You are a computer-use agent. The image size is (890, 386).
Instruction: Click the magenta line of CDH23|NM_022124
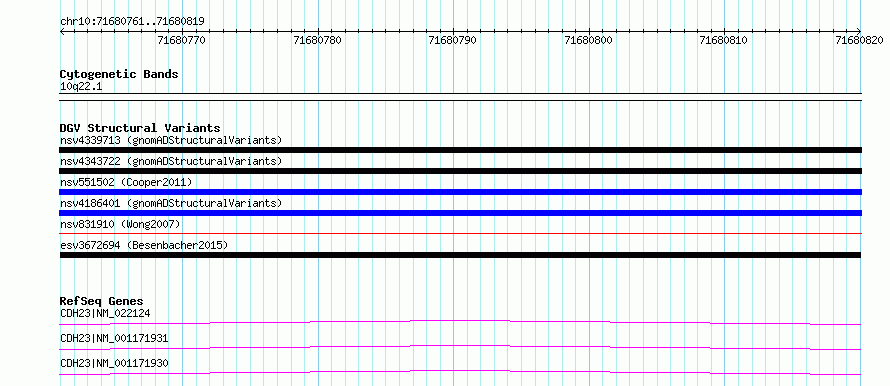pyautogui.click(x=460, y=322)
